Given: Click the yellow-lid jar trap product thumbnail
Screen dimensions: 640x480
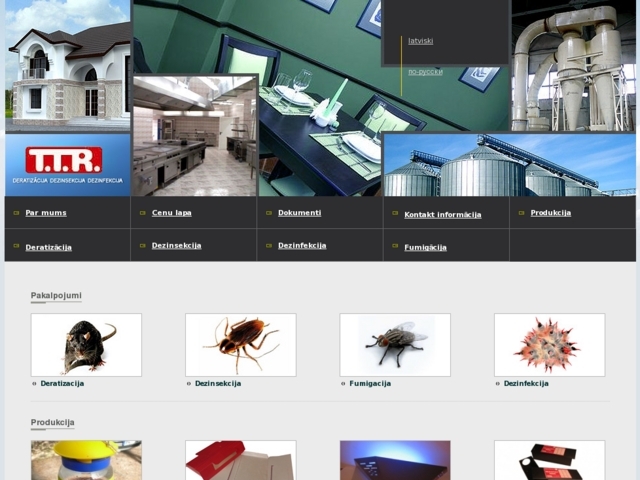Looking at the screenshot, I should click(86, 460).
